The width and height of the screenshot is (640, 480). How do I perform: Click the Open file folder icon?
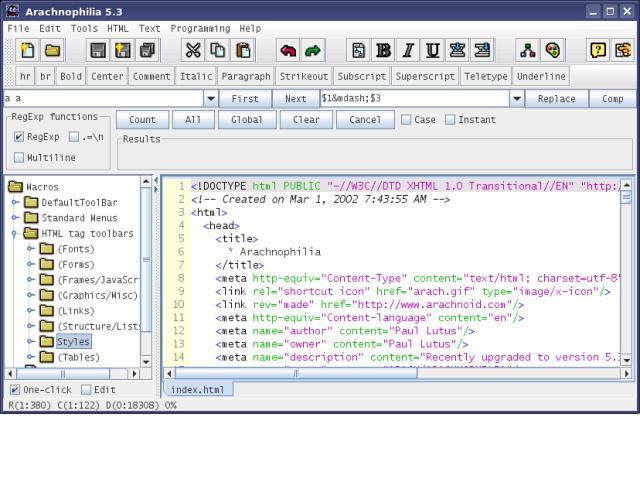(53, 51)
